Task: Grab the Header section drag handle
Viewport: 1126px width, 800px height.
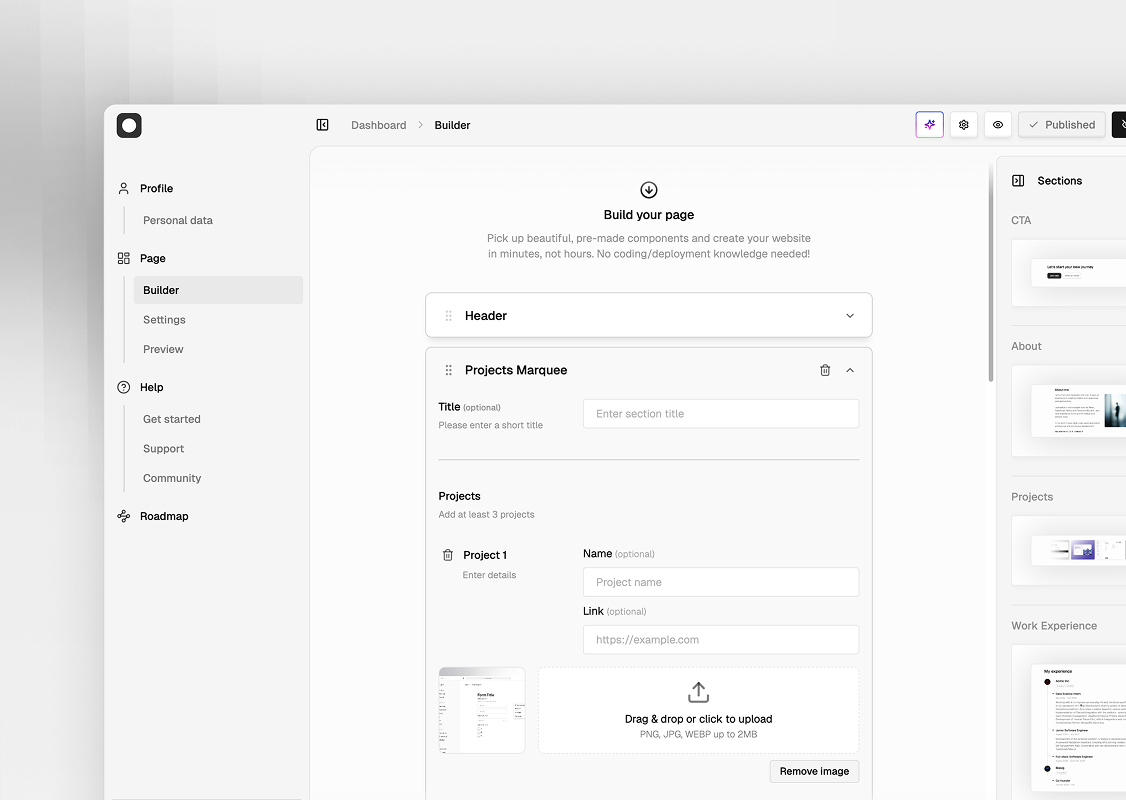Action: pyautogui.click(x=449, y=316)
